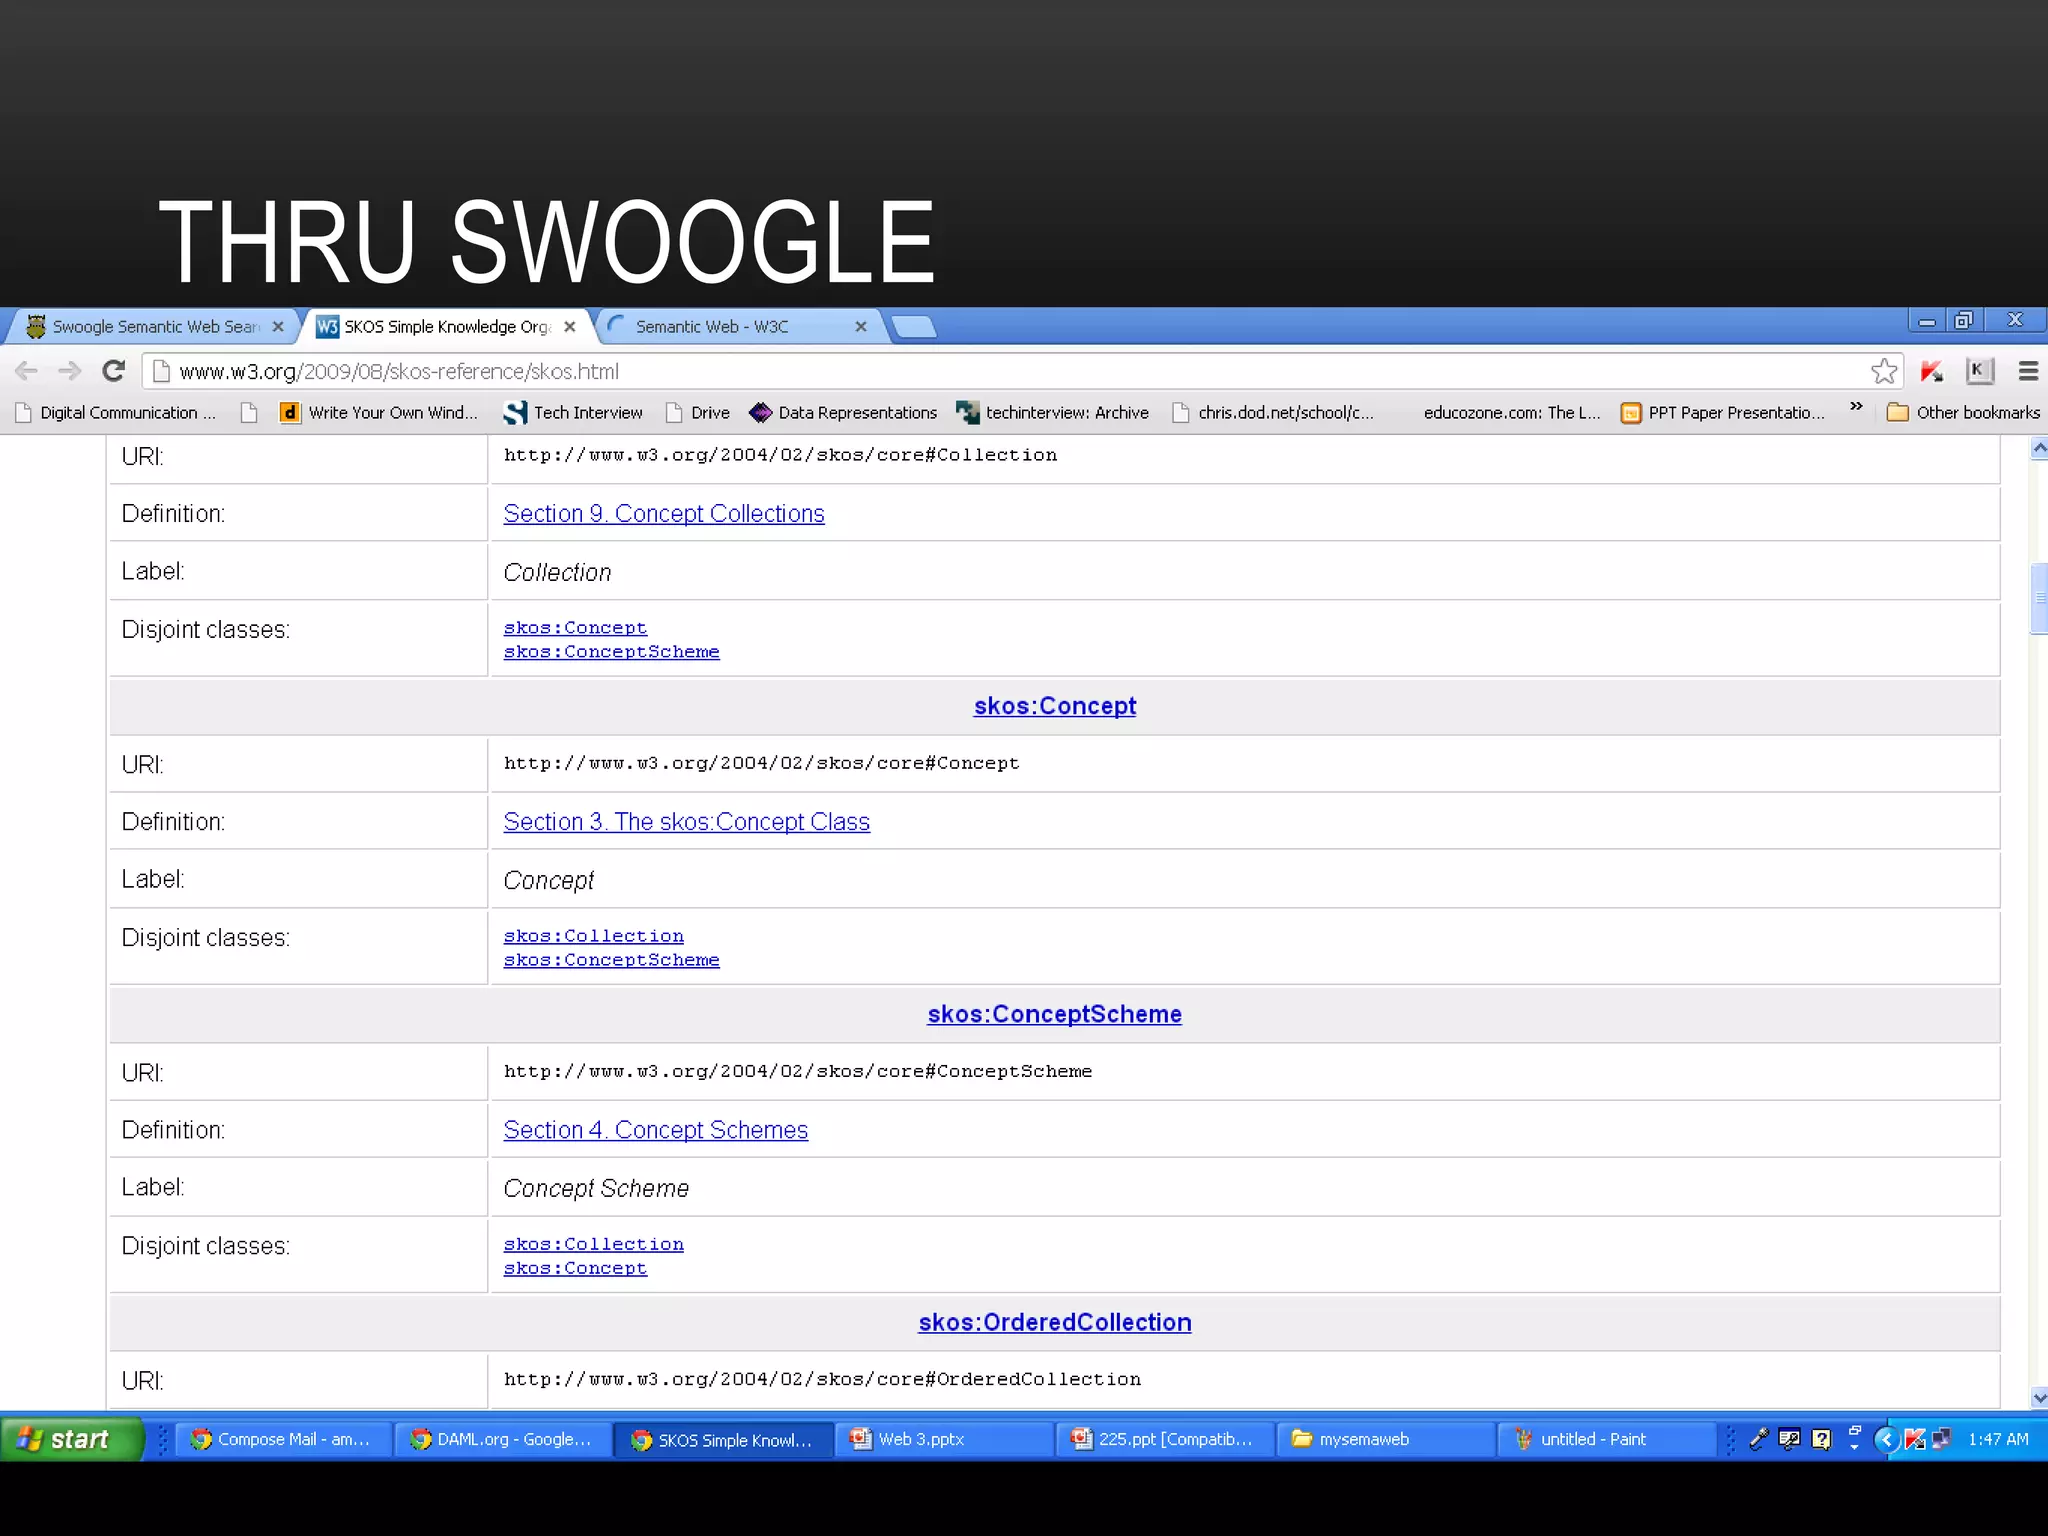Close the SKOS Simple Knowledge tab

pos(570,327)
